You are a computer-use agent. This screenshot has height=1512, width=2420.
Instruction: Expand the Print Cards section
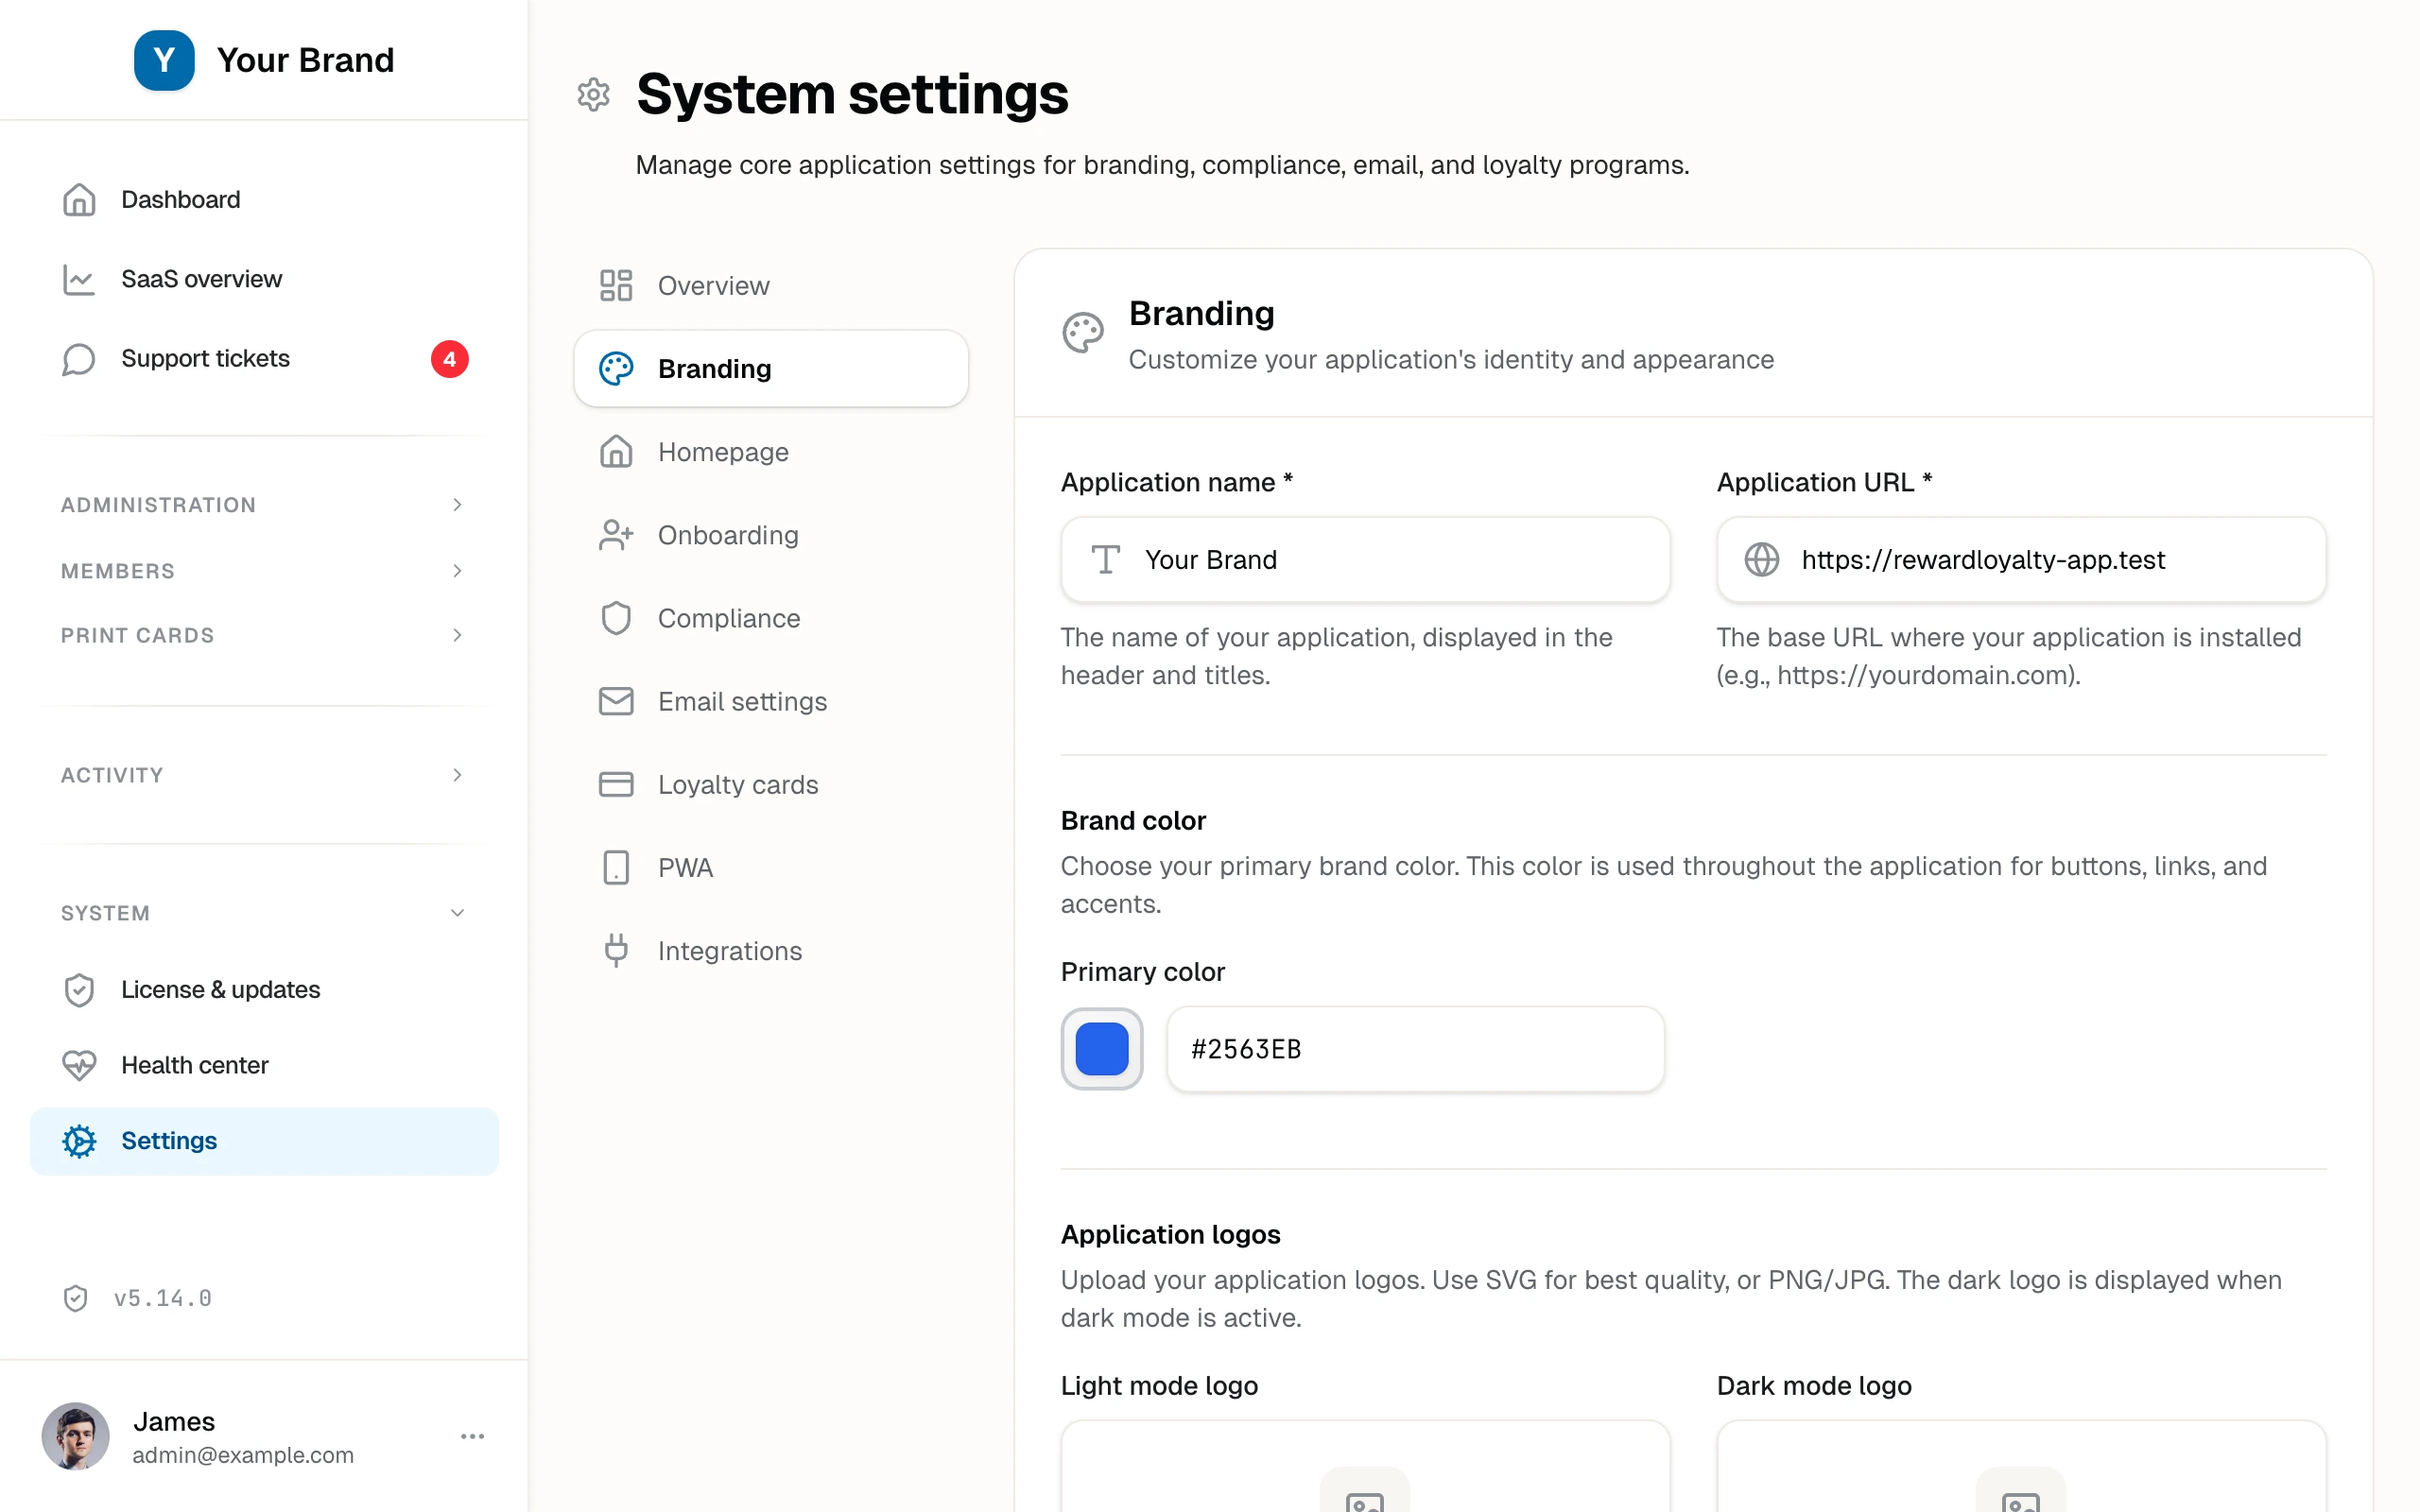click(x=264, y=635)
